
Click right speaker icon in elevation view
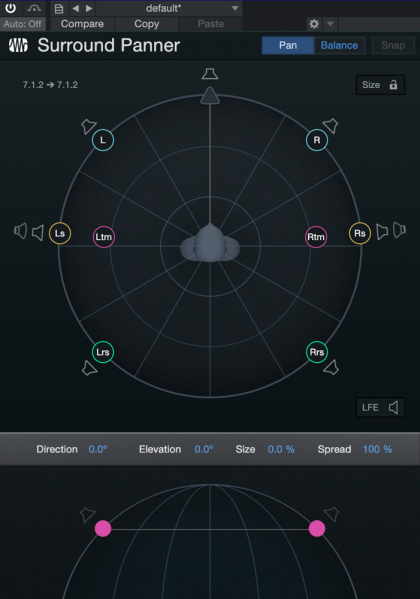point(332,514)
